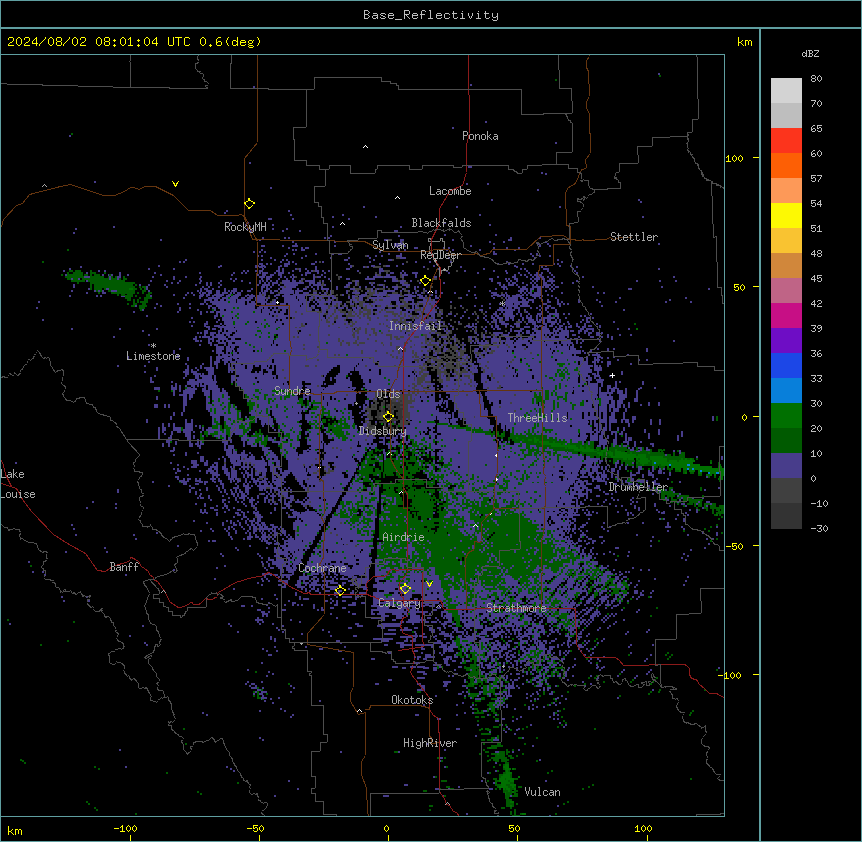Click the HighRiver label

430,743
